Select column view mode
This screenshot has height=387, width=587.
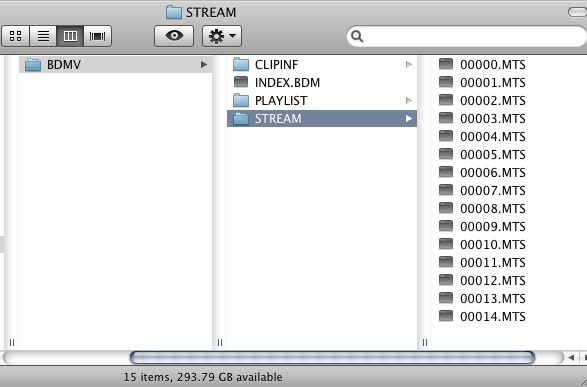pos(70,36)
